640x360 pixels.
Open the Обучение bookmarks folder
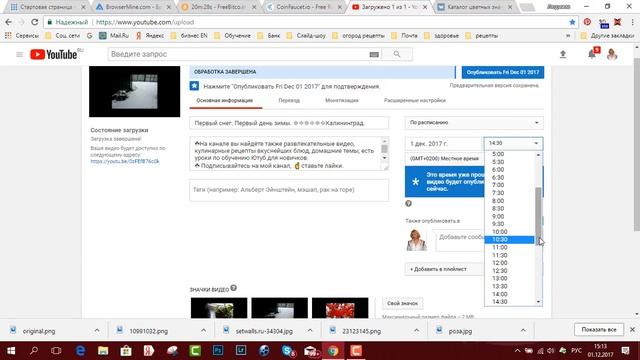click(232, 36)
